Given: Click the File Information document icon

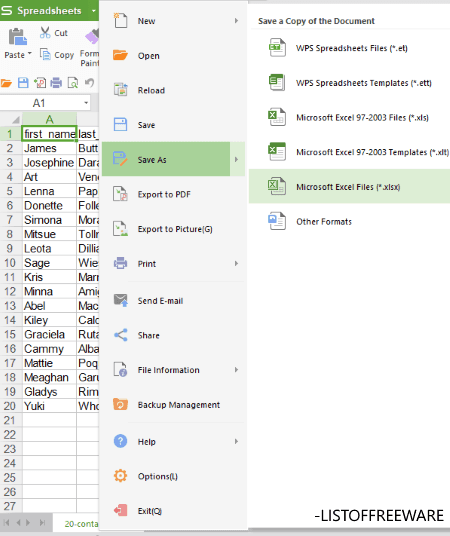Looking at the screenshot, I should [x=120, y=370].
